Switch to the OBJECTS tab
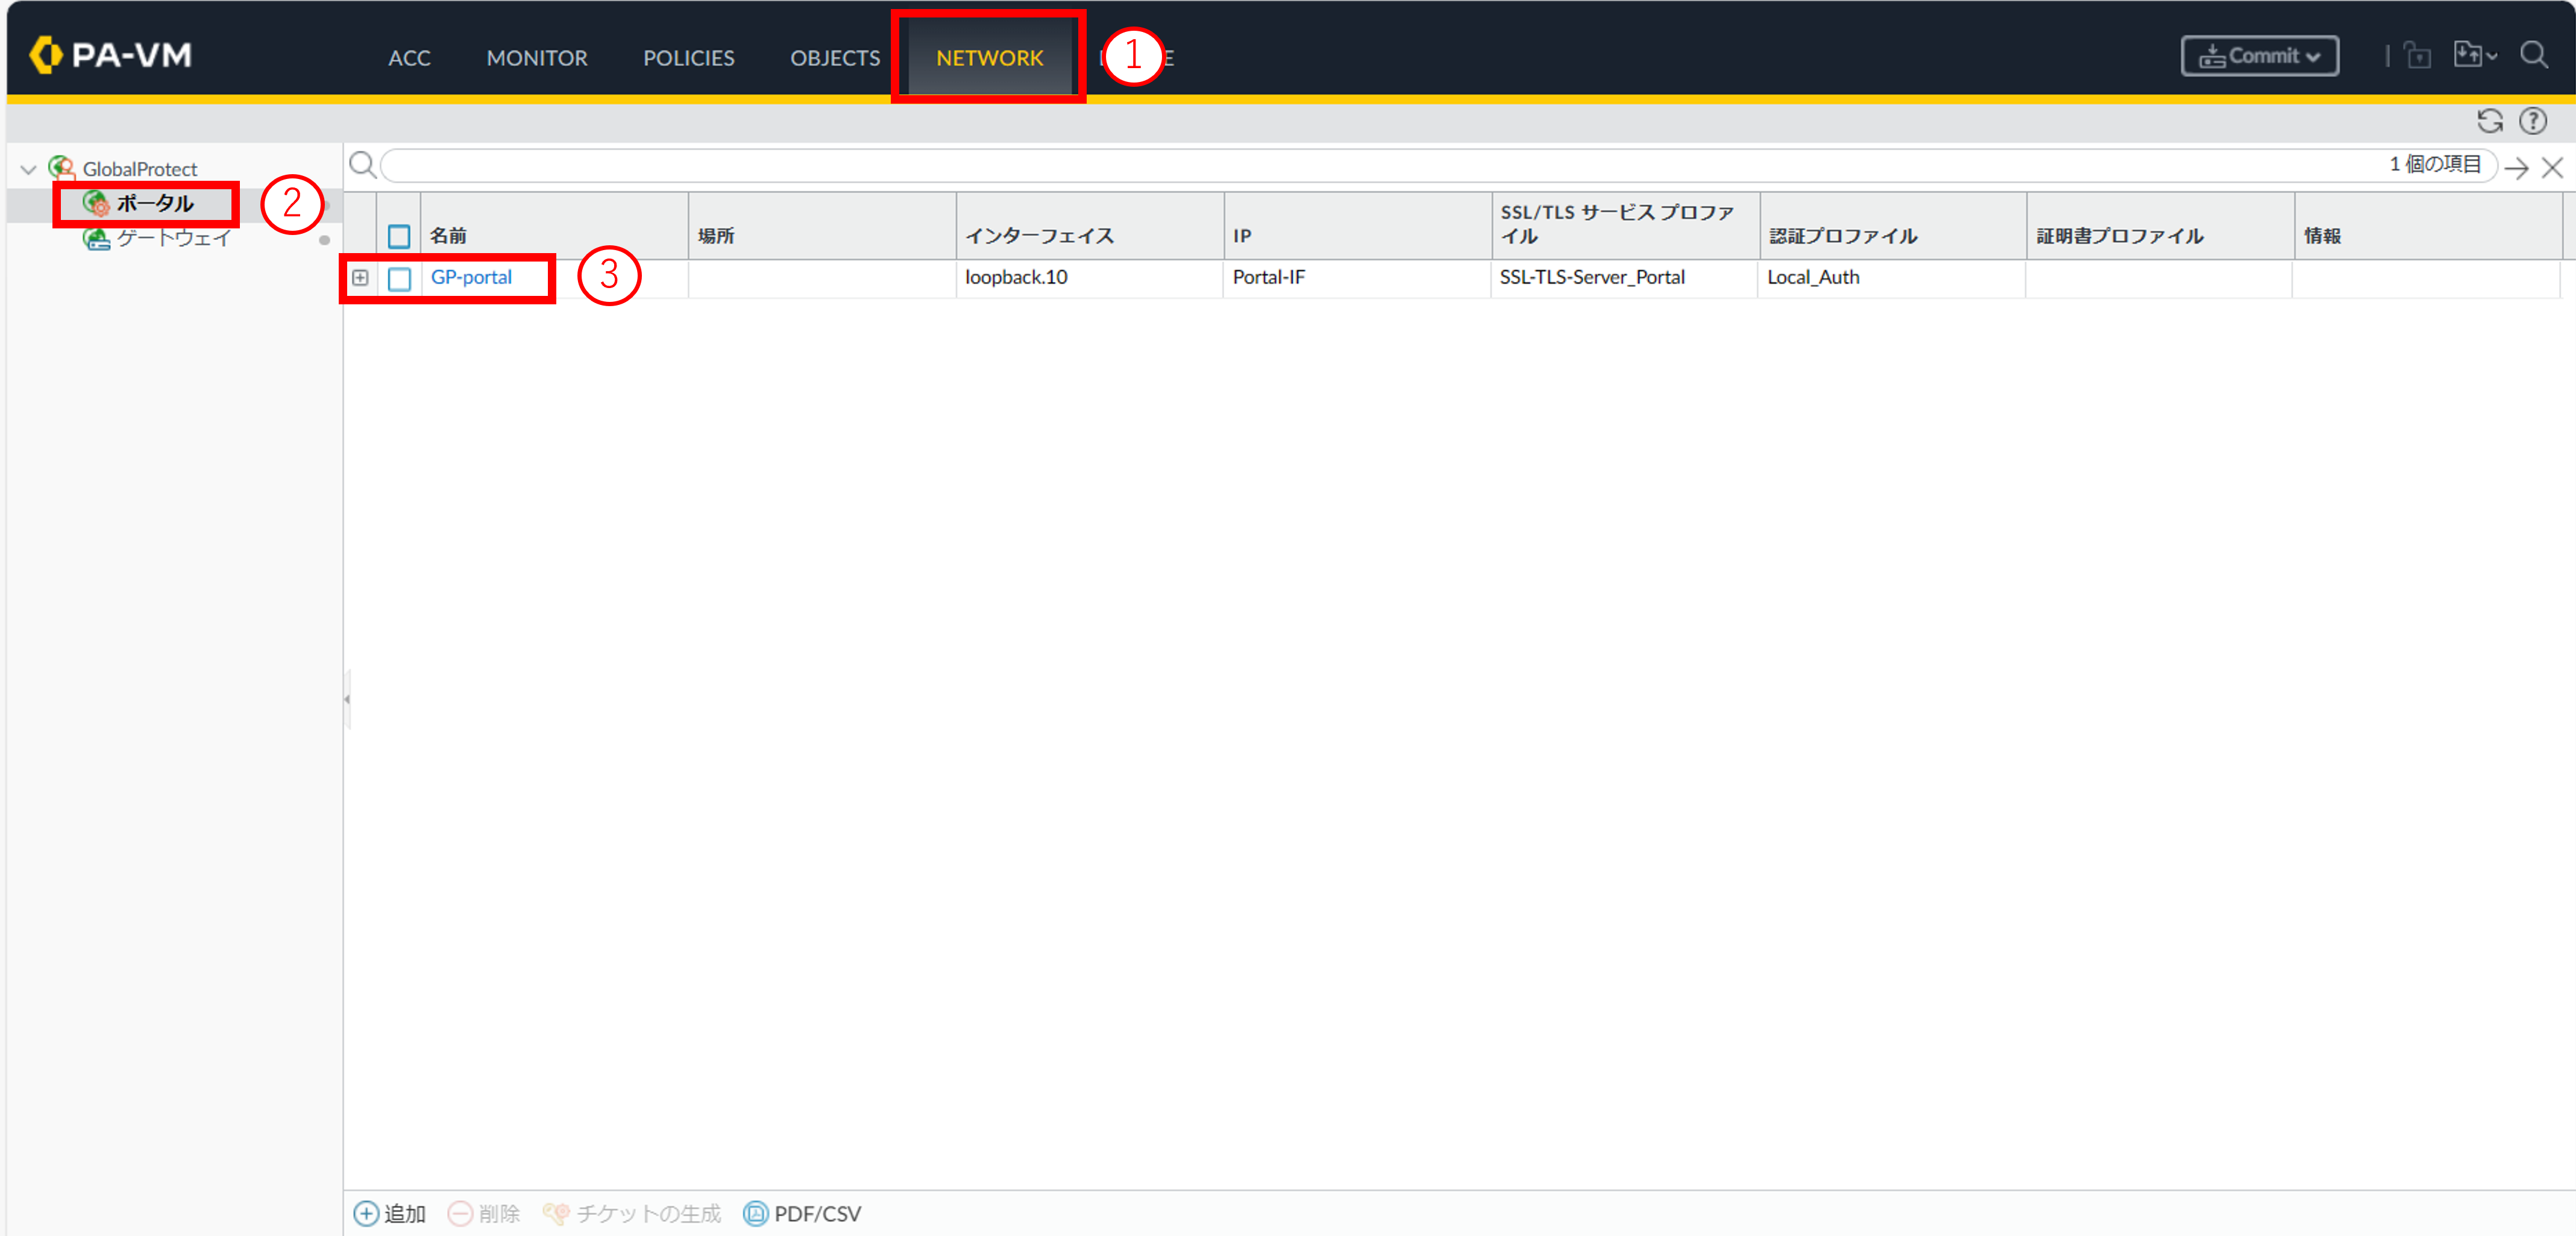2576x1236 pixels. point(834,58)
